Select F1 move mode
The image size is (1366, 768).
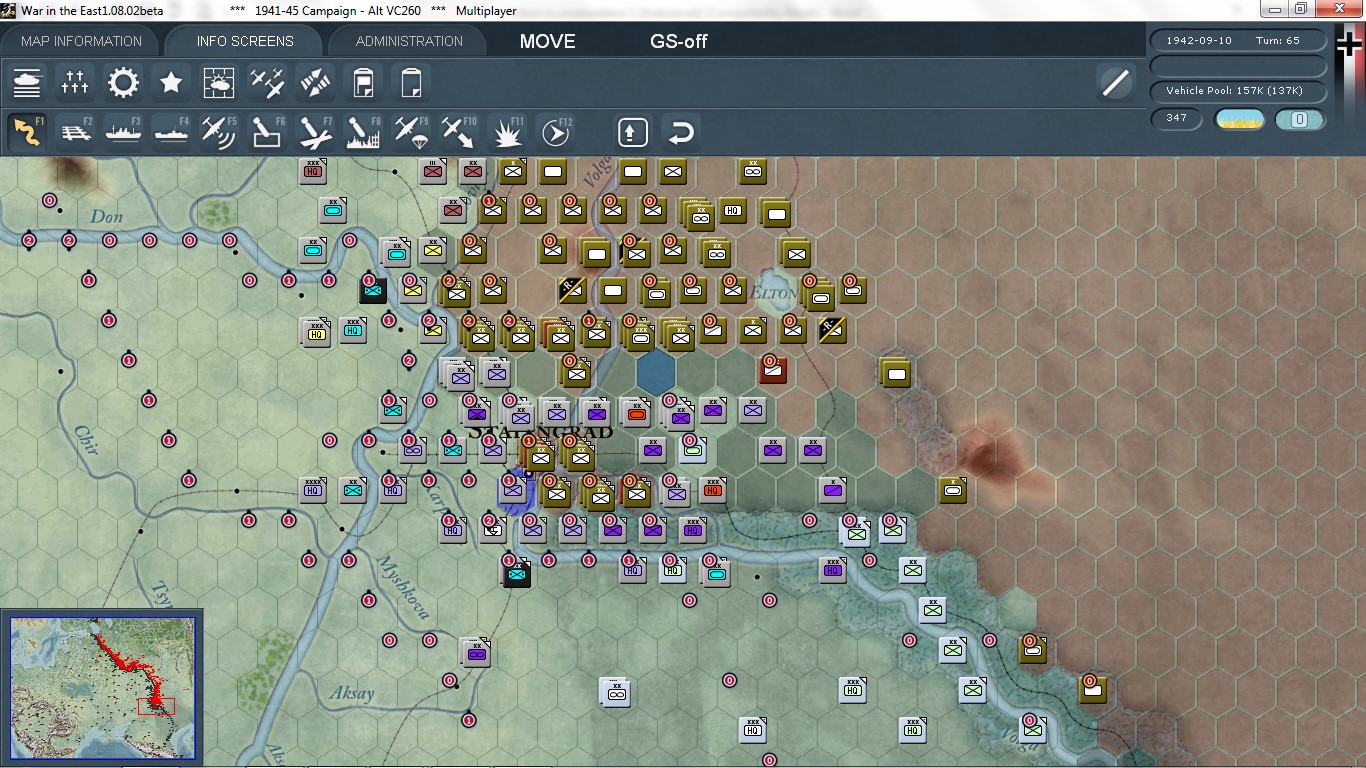tap(27, 132)
